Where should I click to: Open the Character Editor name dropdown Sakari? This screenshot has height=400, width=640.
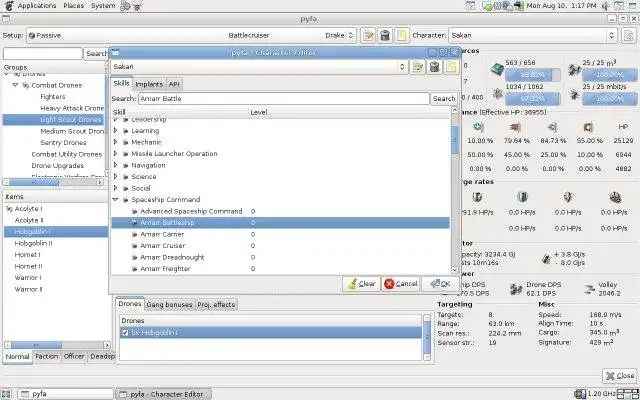[x=259, y=67]
